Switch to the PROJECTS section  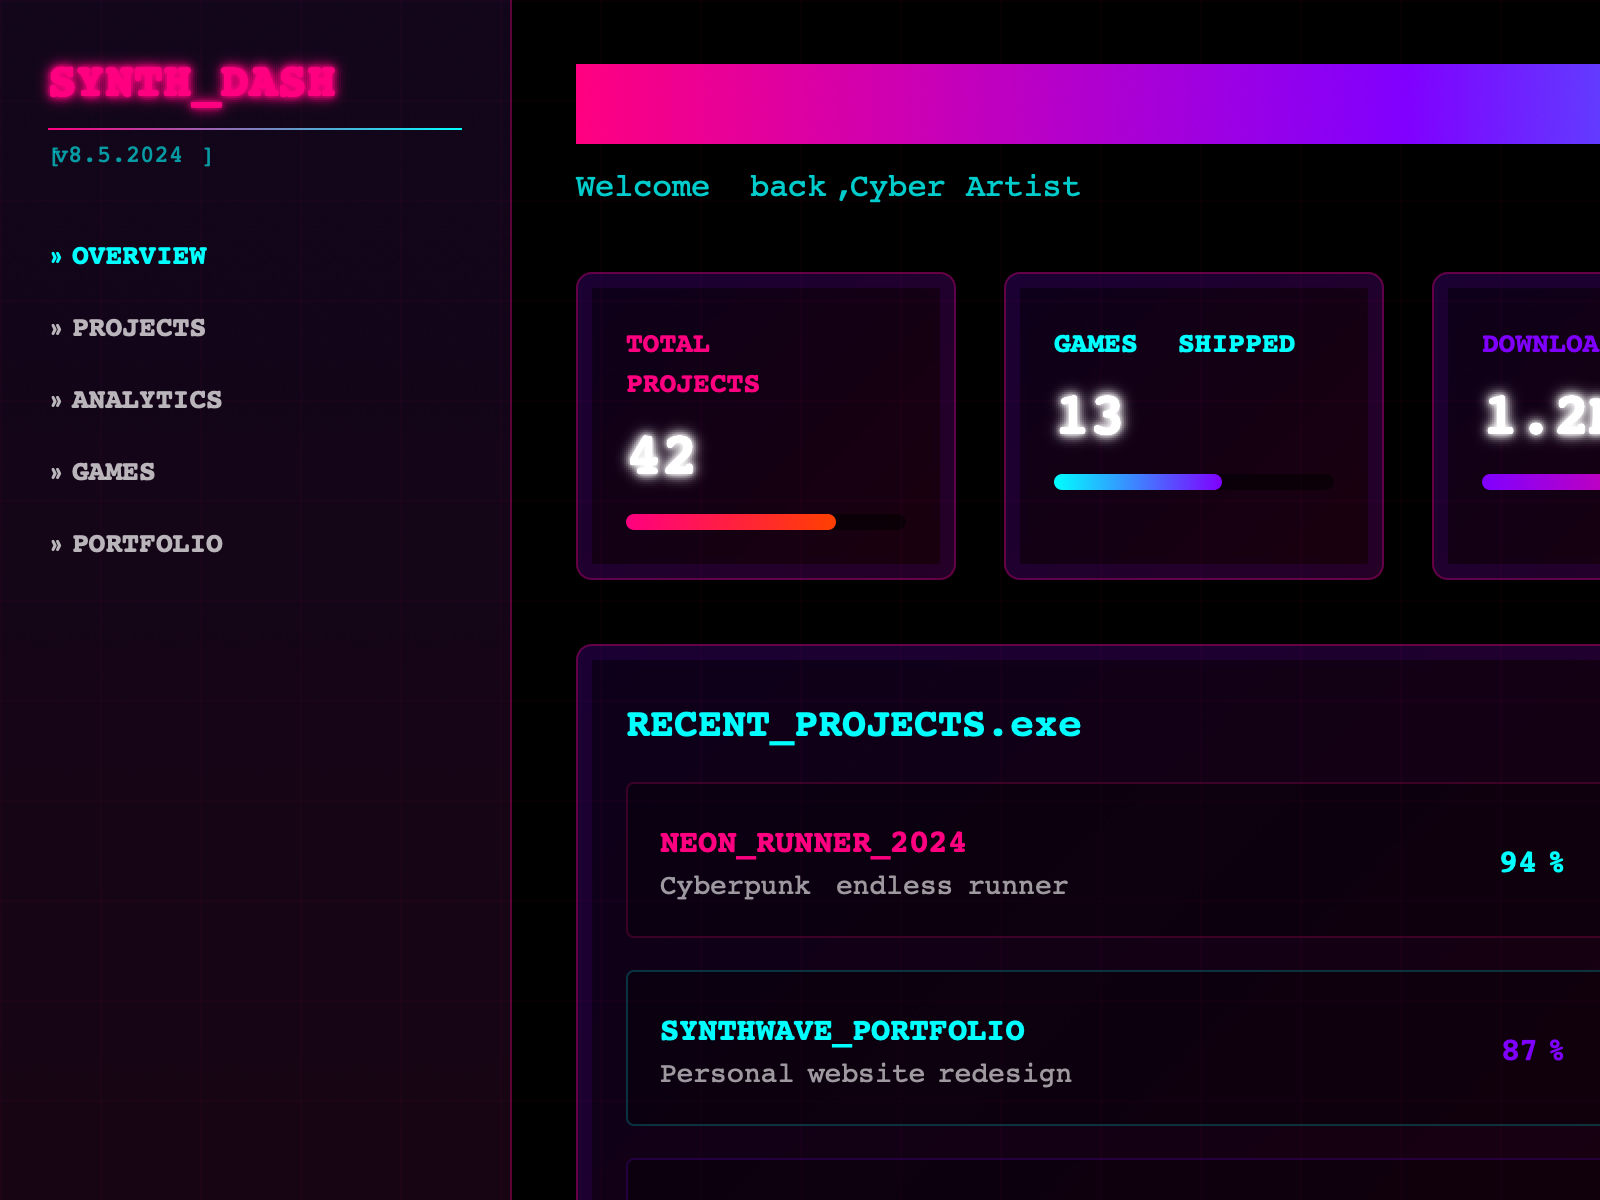pyautogui.click(x=138, y=328)
